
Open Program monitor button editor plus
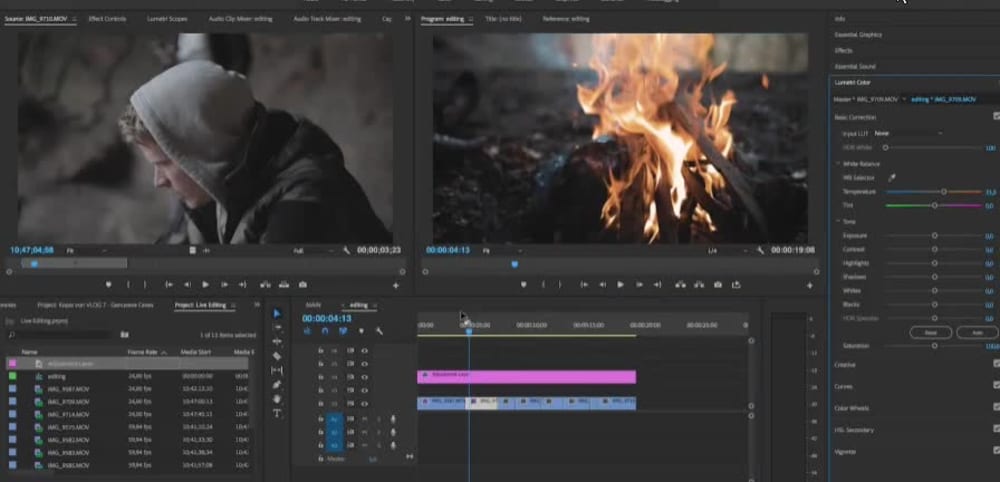click(810, 286)
